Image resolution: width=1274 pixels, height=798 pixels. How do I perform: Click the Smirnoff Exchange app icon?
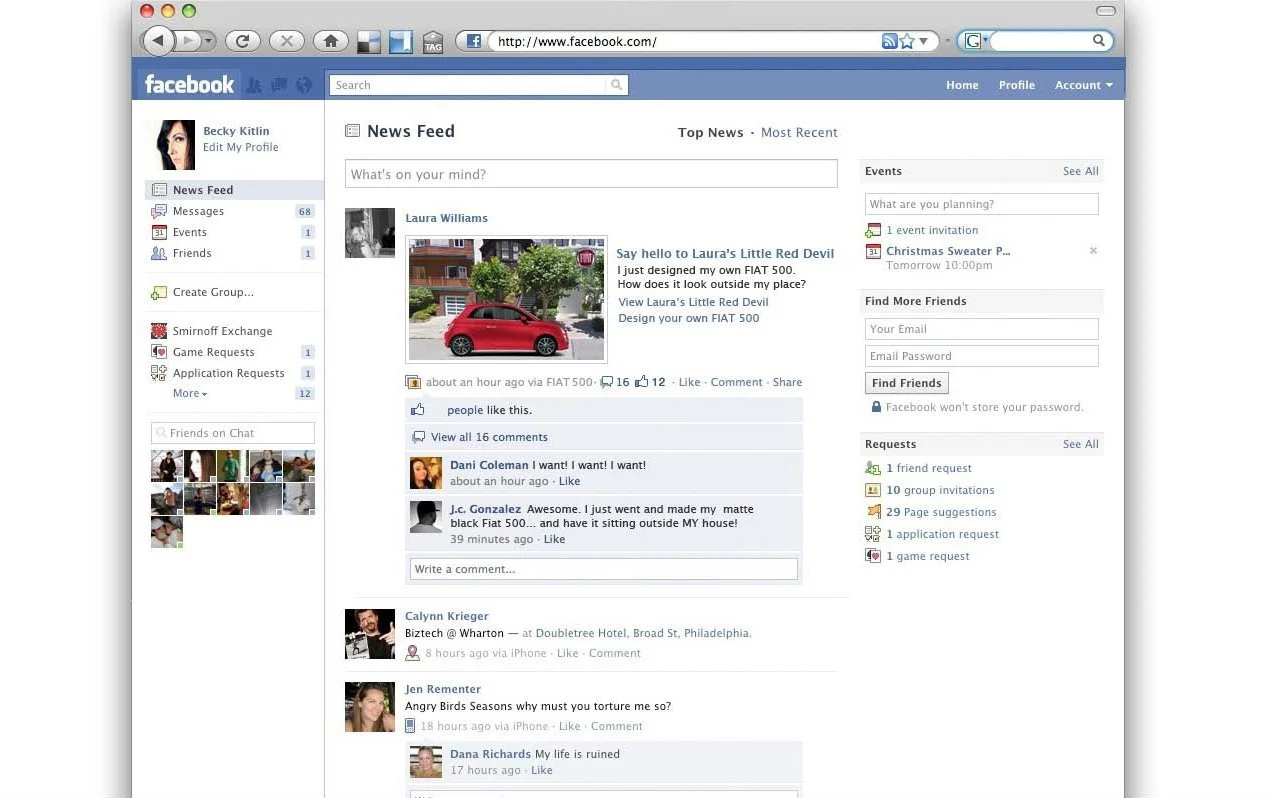click(159, 331)
